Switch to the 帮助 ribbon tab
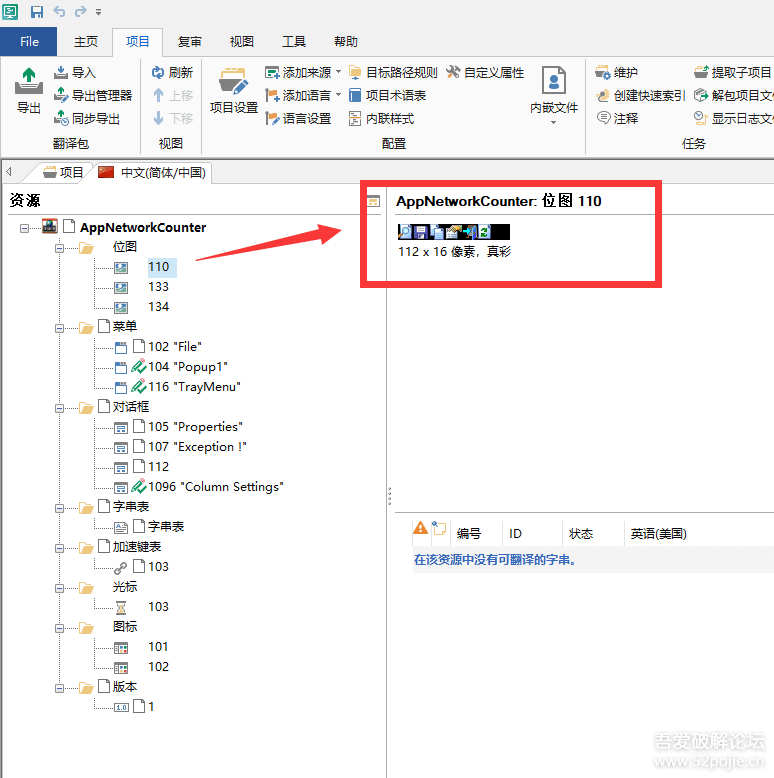Screen dimensions: 774x778 click(346, 42)
